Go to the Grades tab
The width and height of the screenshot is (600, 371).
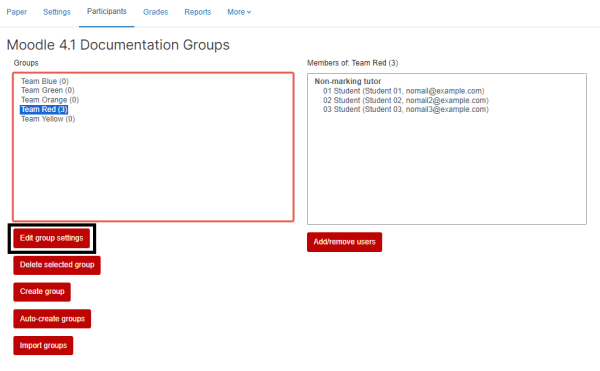point(155,12)
